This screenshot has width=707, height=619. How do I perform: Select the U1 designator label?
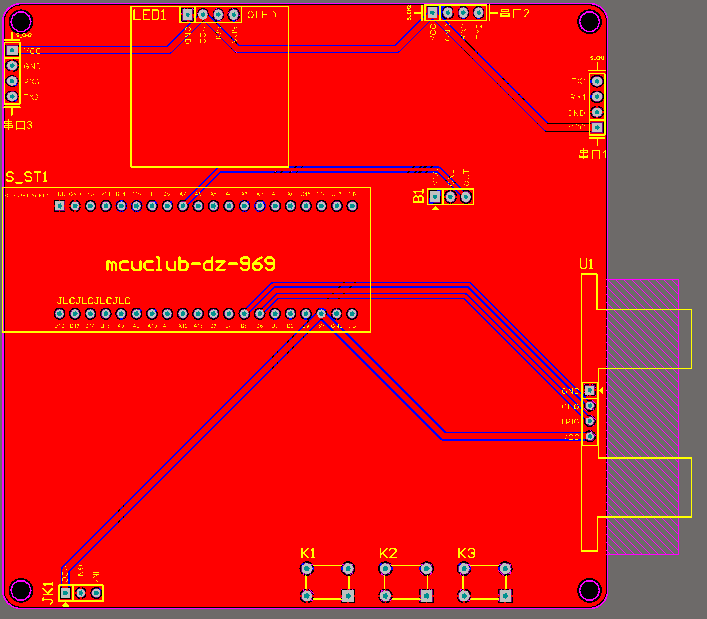pos(586,264)
